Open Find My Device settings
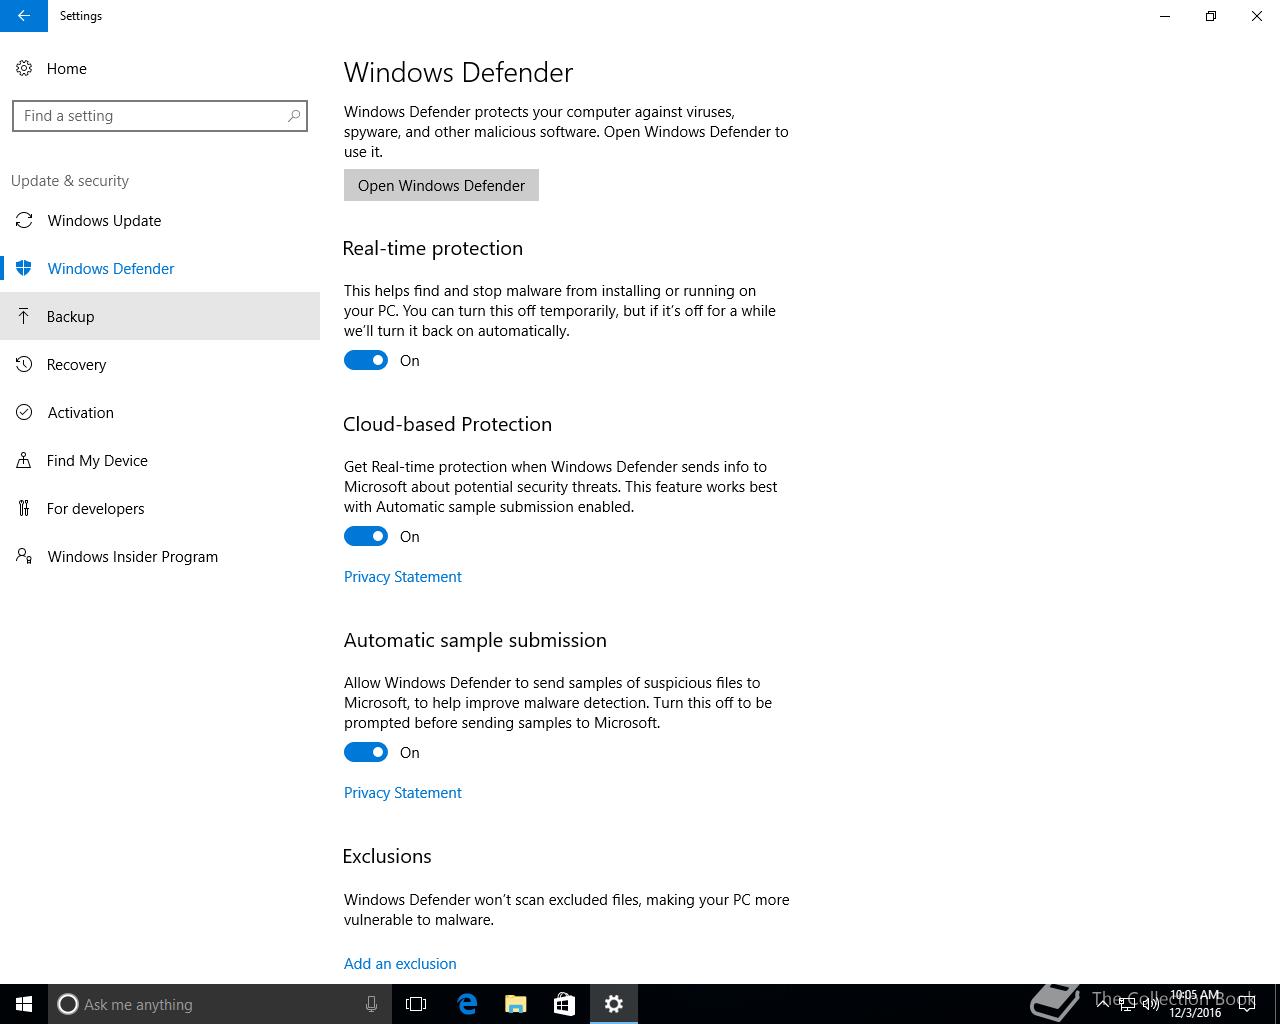This screenshot has width=1280, height=1024. tap(160, 460)
